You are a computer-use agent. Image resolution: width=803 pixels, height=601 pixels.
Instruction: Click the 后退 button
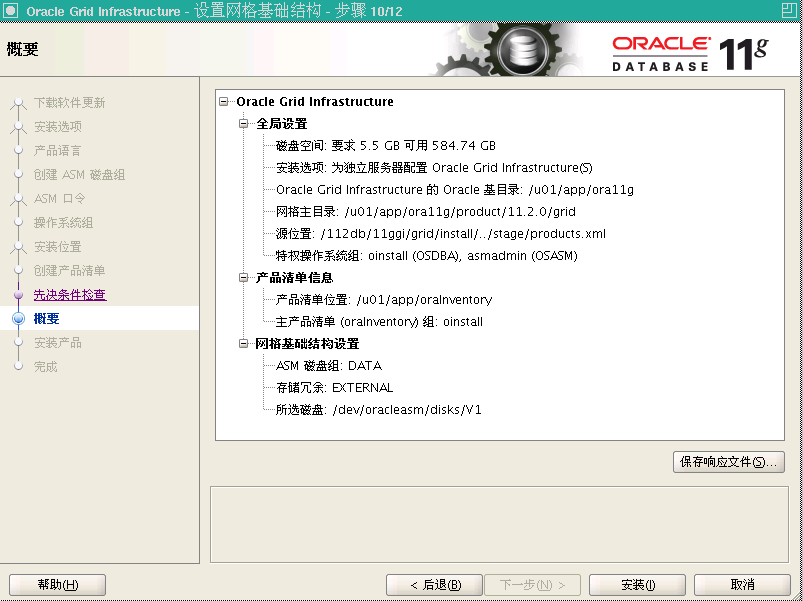(433, 584)
